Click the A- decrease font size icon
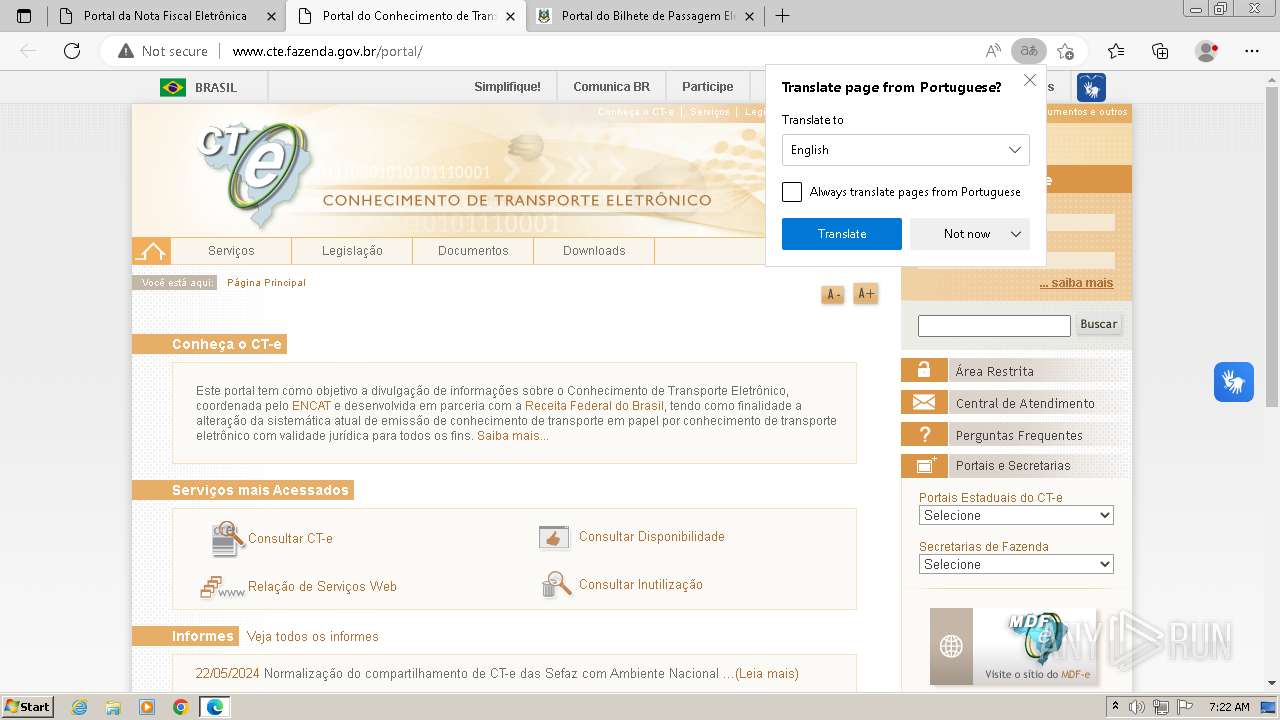 (x=832, y=294)
